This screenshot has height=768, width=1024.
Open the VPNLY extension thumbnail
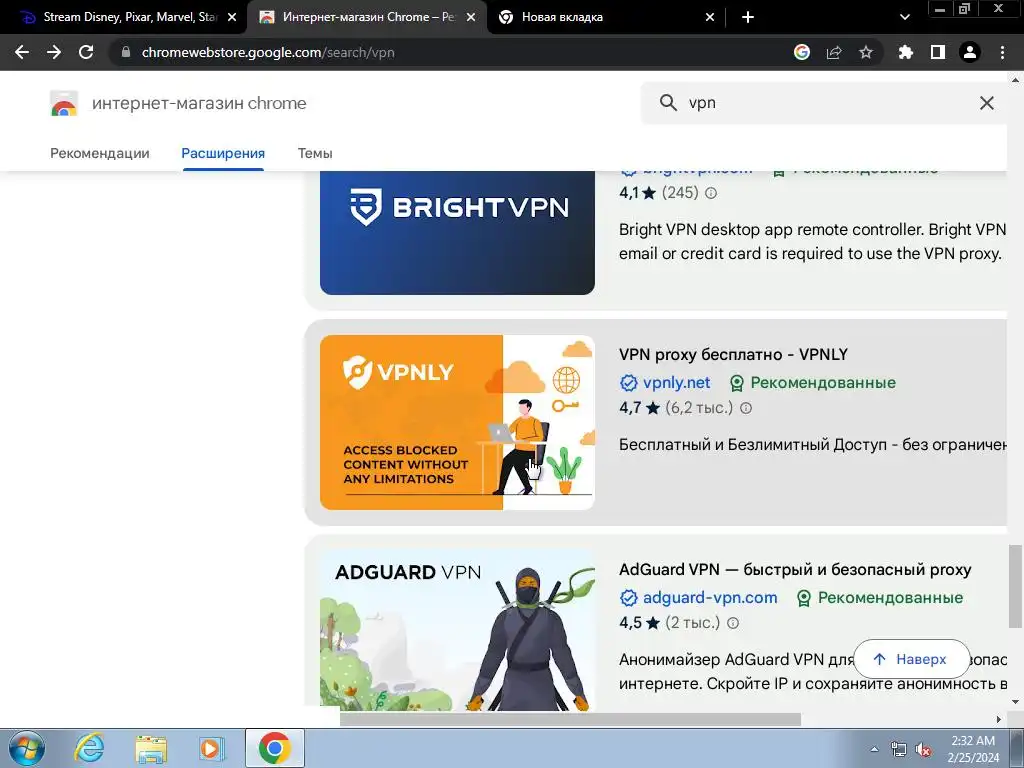tap(457, 423)
